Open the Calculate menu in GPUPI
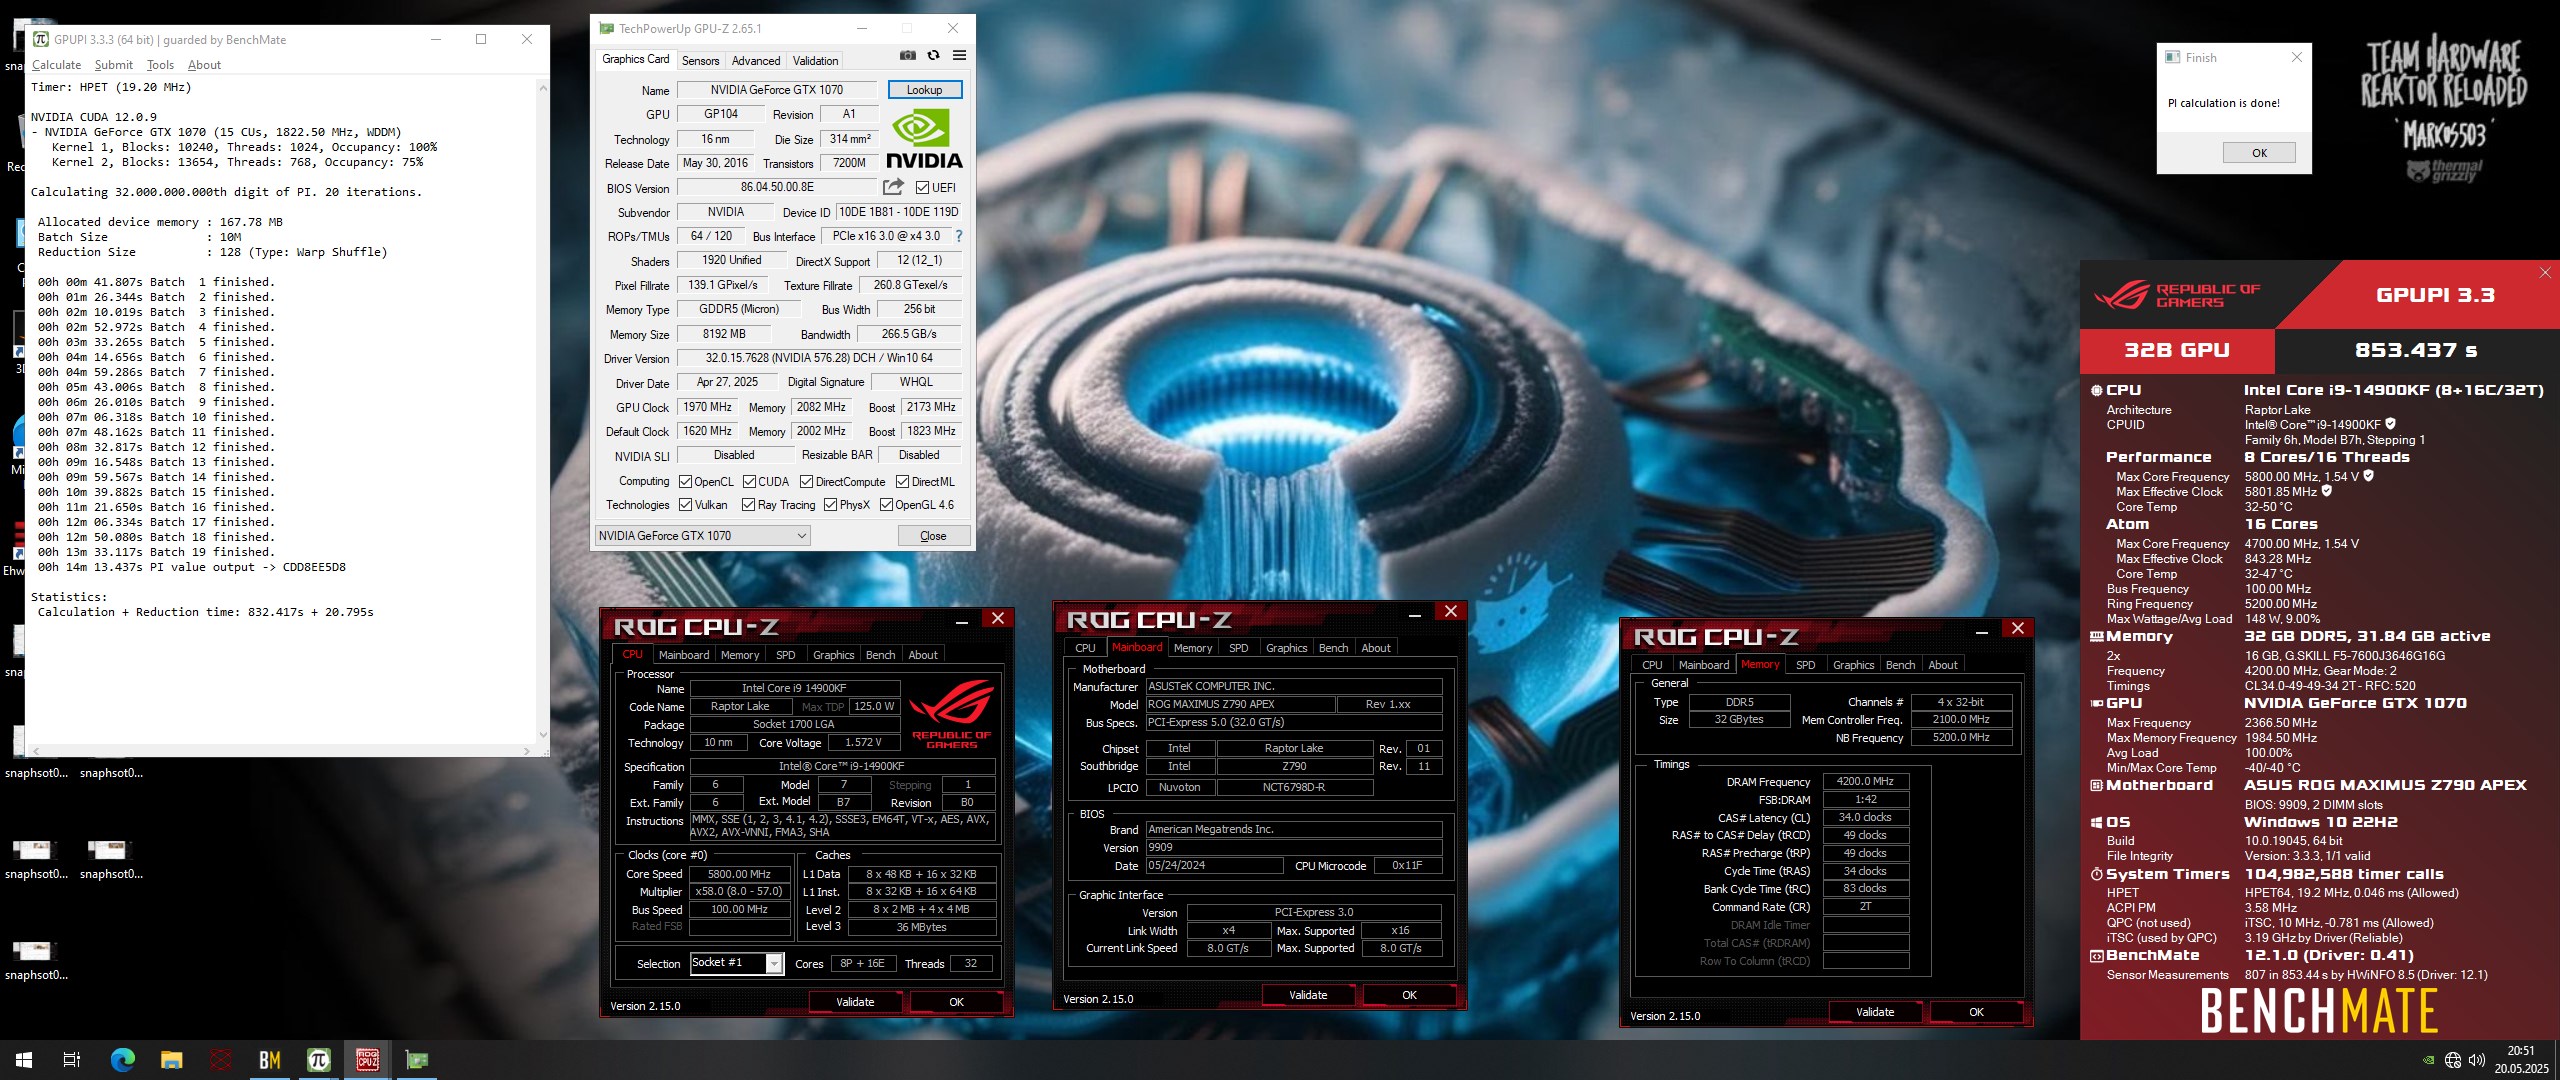2560x1080 pixels. (56, 65)
